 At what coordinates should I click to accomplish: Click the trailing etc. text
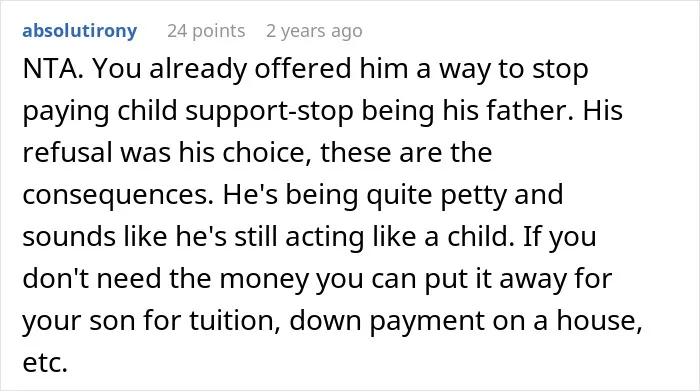(45, 363)
